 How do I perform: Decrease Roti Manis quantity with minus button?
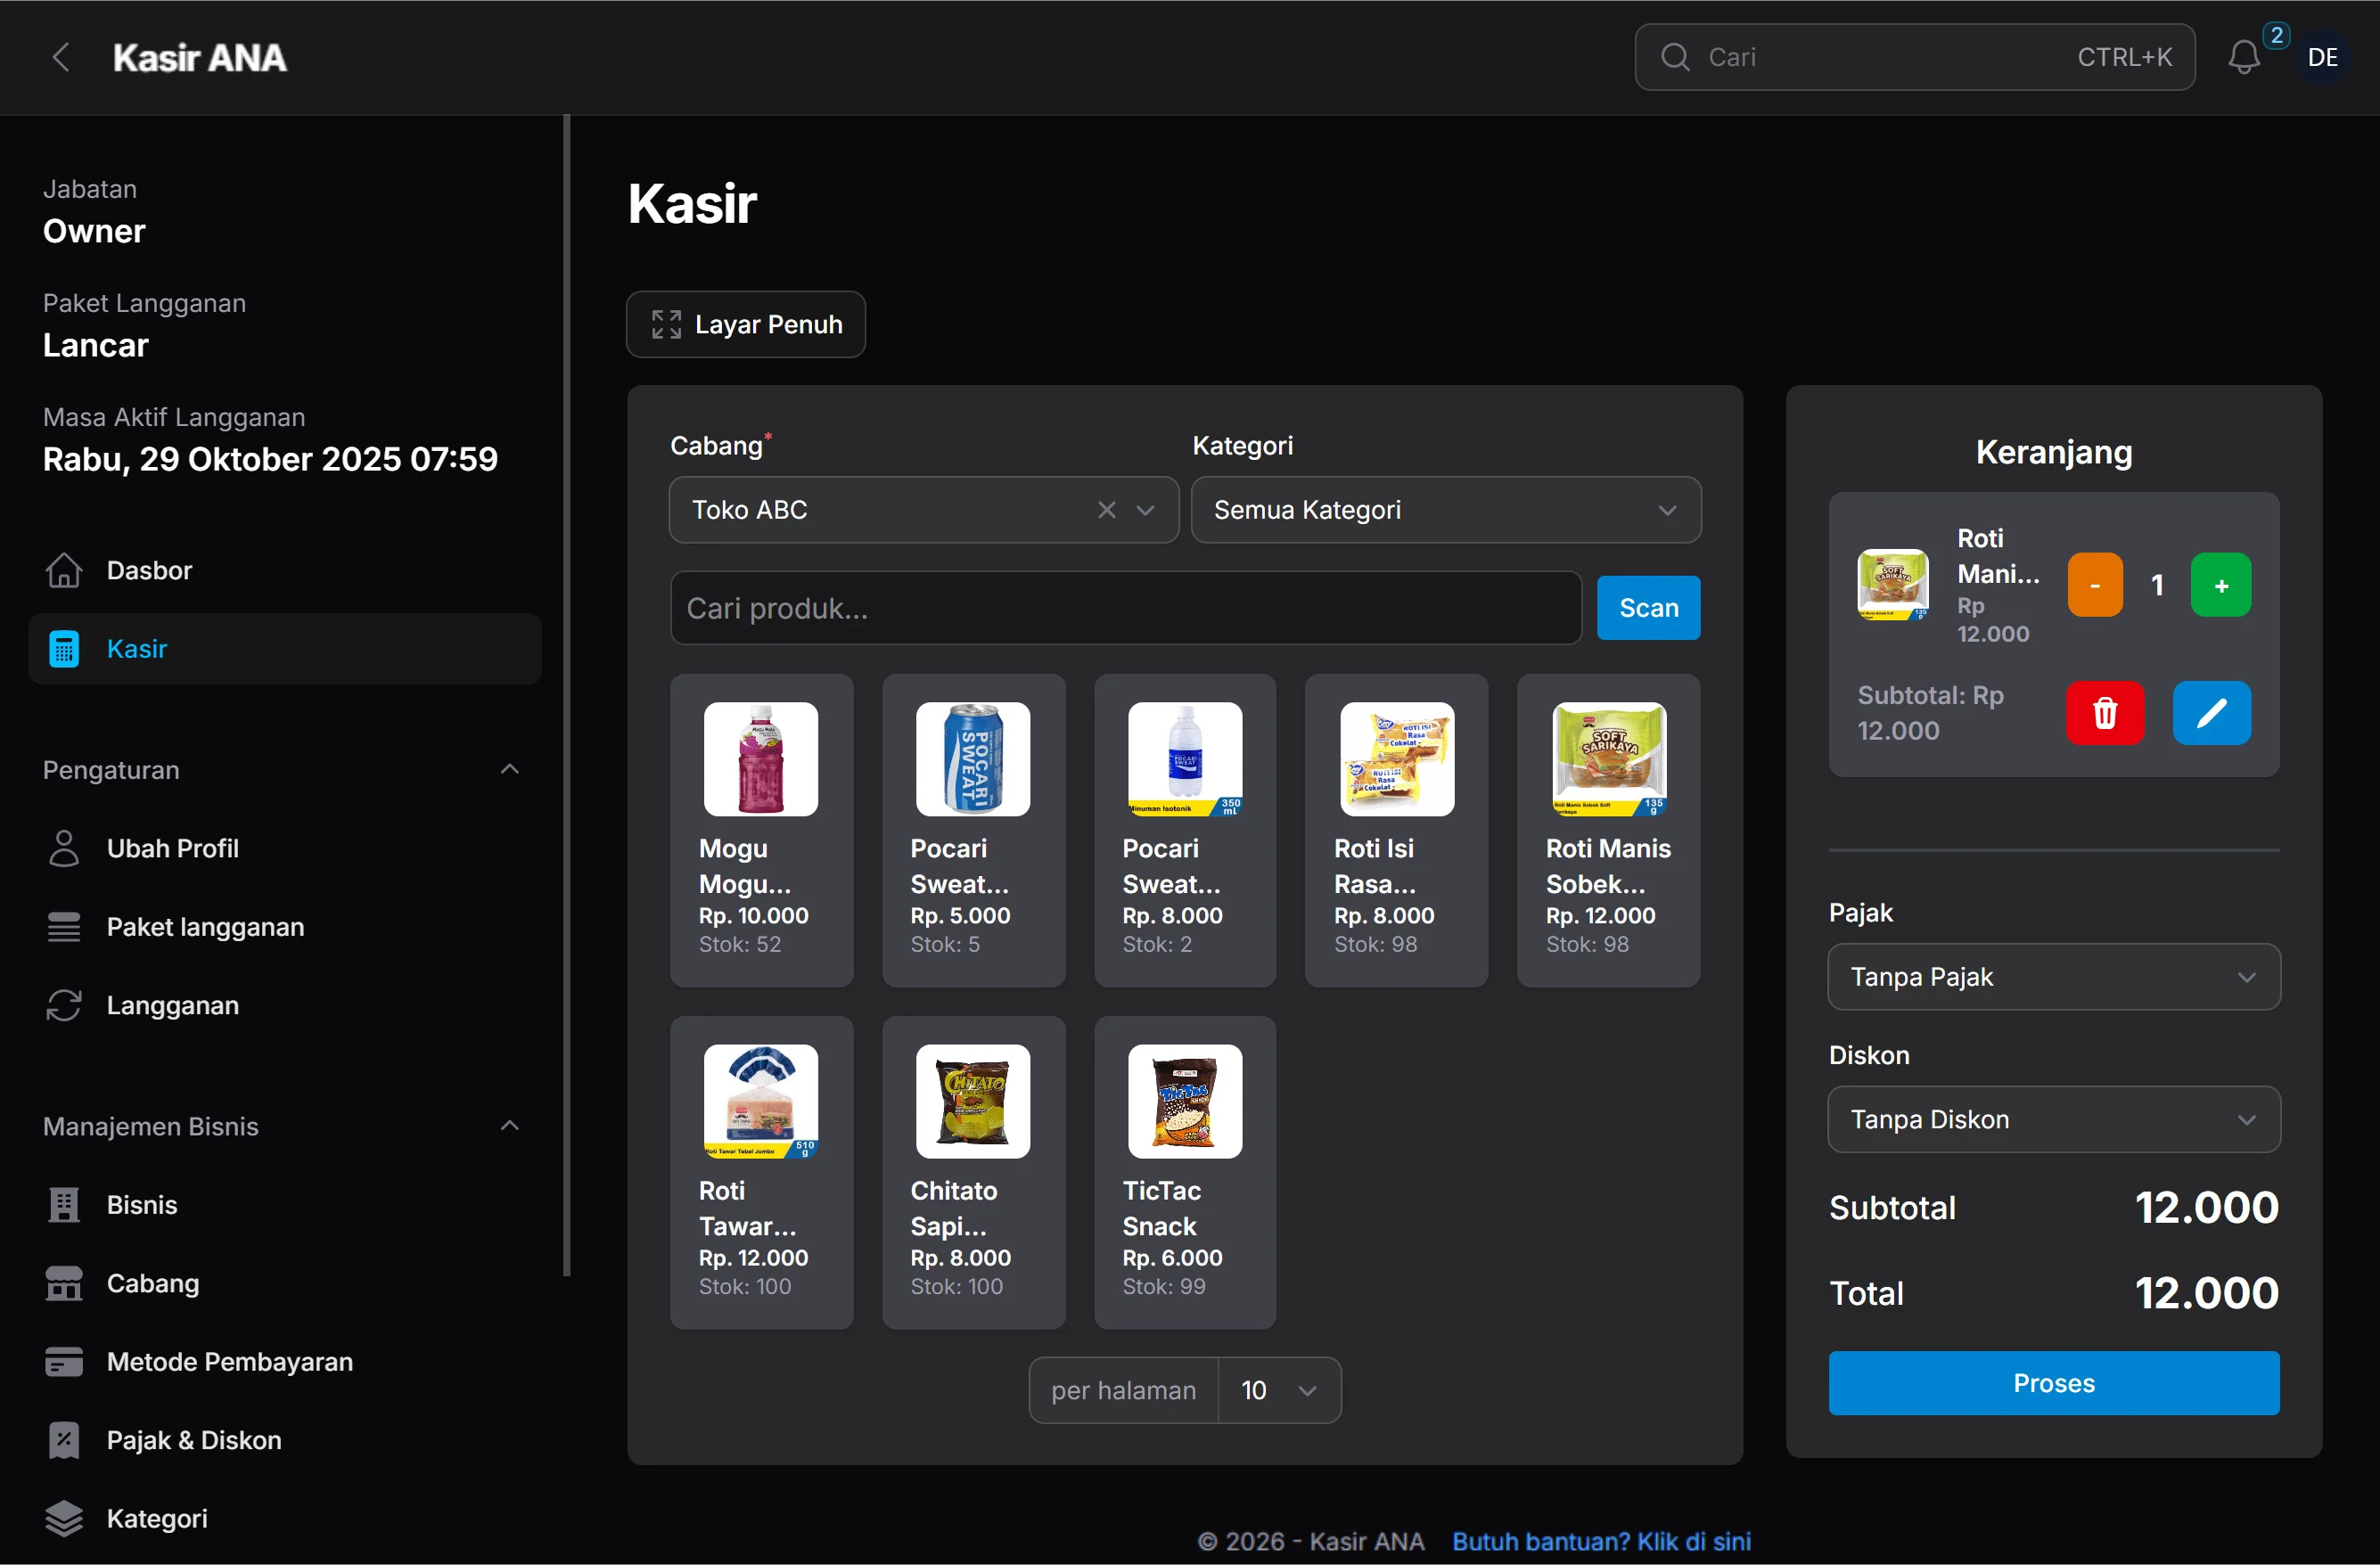[x=2093, y=584]
